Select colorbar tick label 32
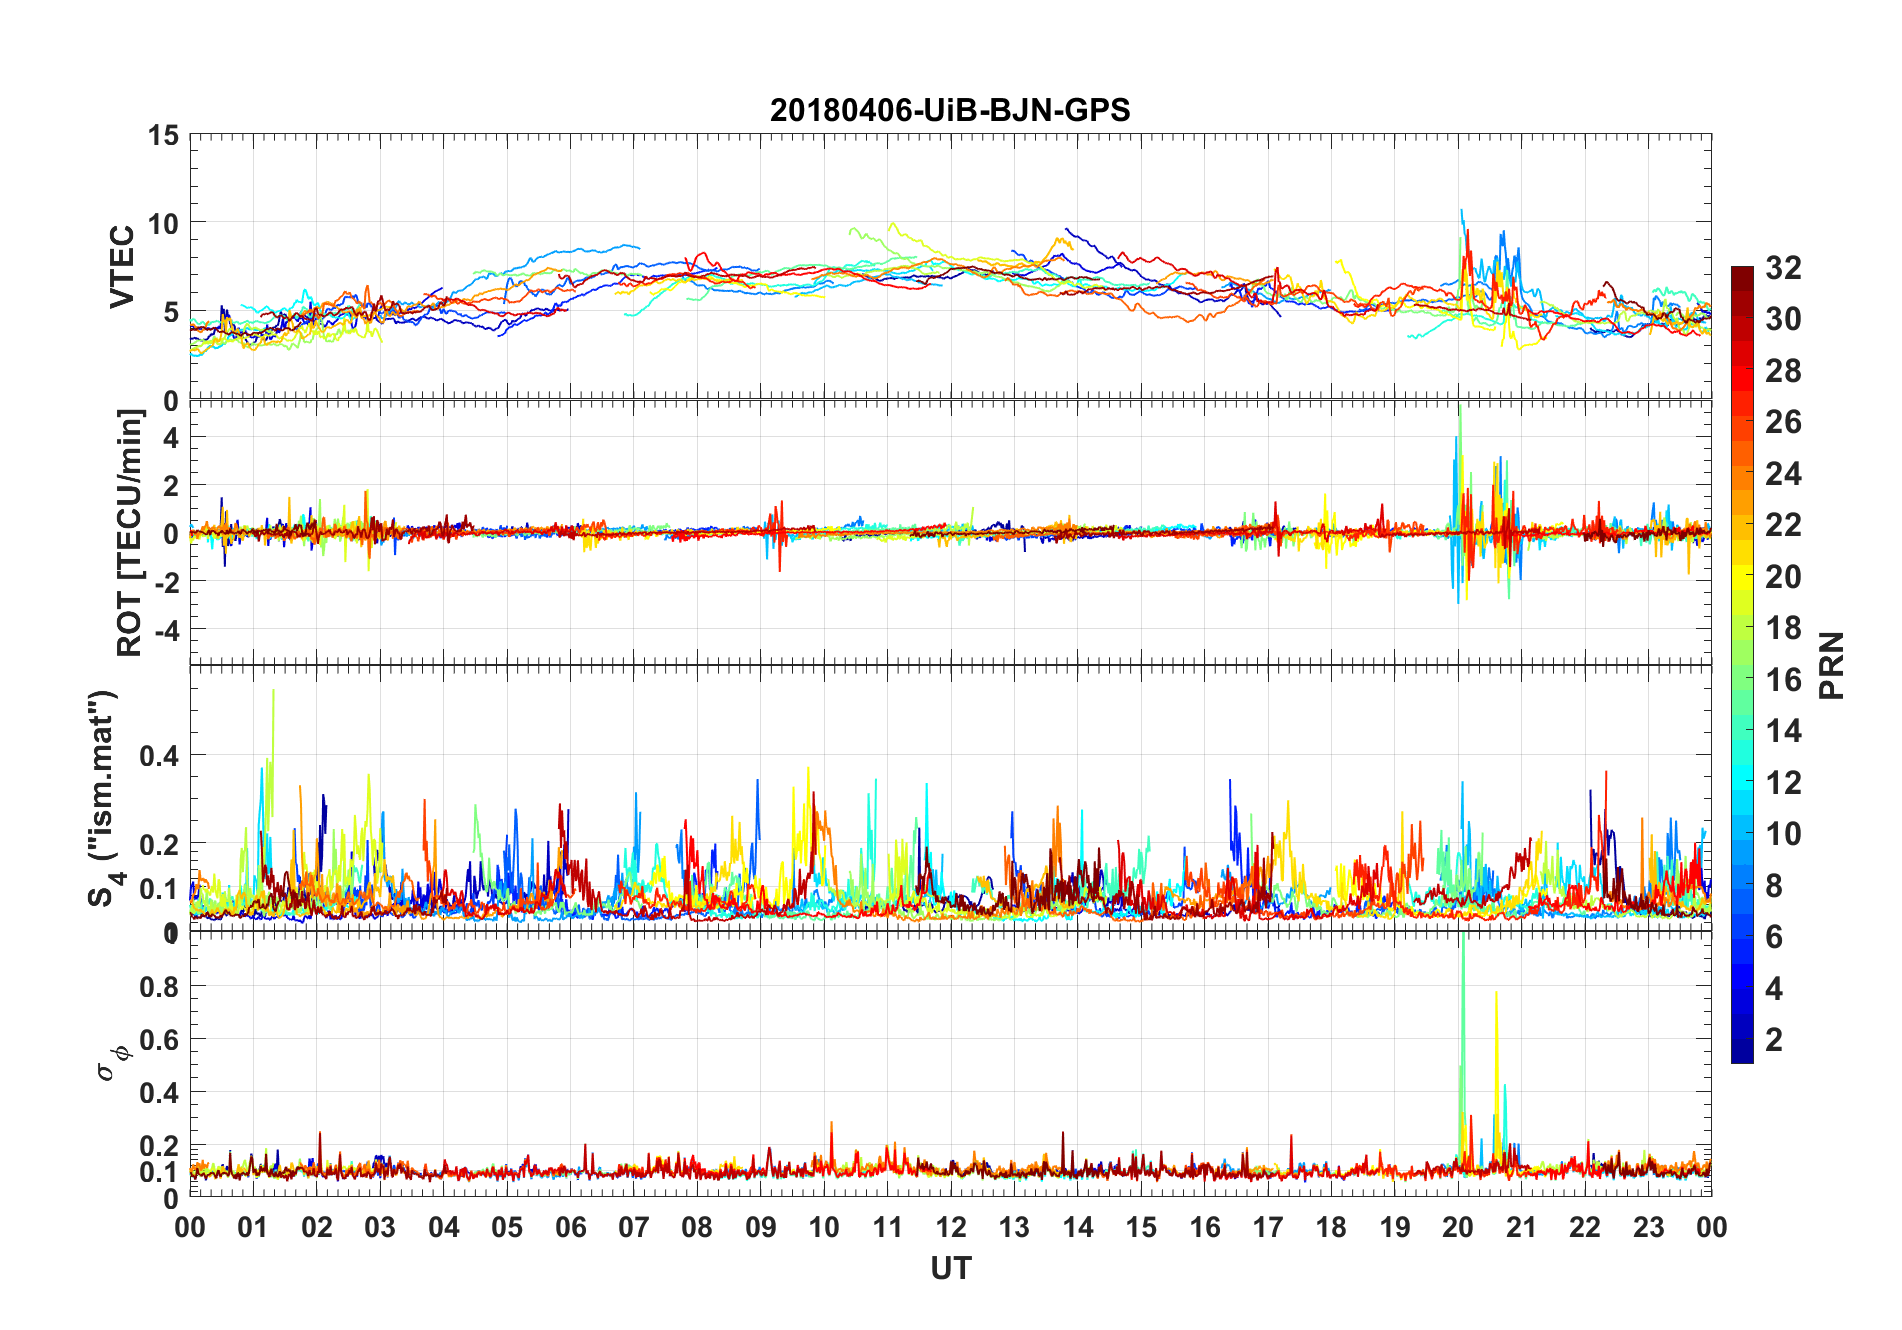 click(1783, 268)
